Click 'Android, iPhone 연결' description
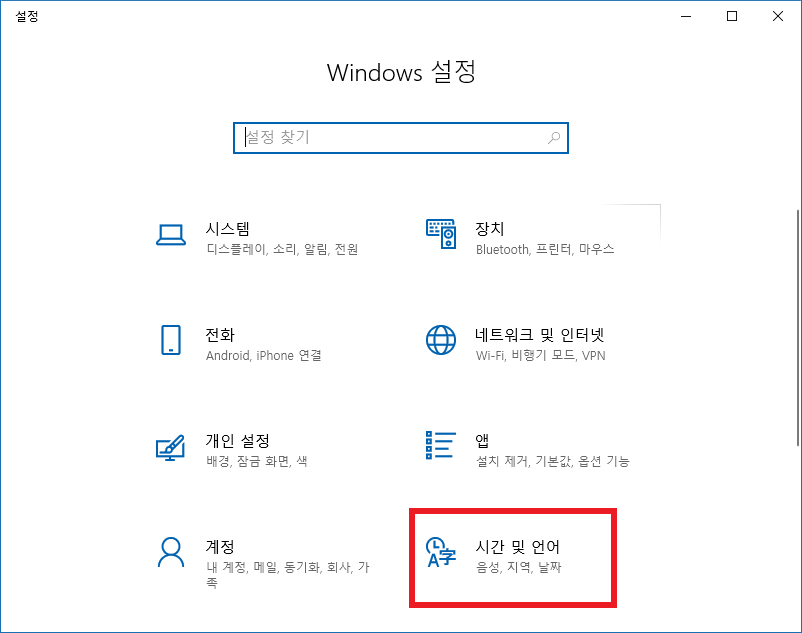Viewport: 802px width, 633px height. pyautogui.click(x=264, y=355)
